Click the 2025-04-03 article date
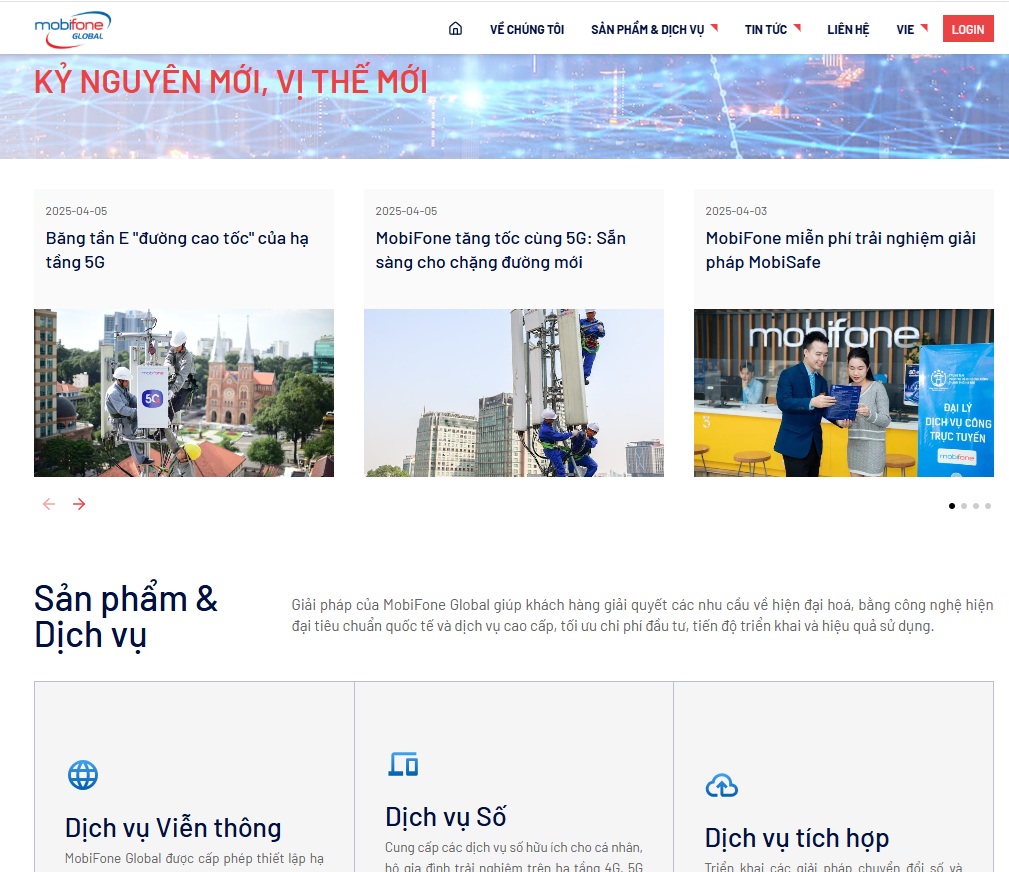The width and height of the screenshot is (1009, 872). 736,211
